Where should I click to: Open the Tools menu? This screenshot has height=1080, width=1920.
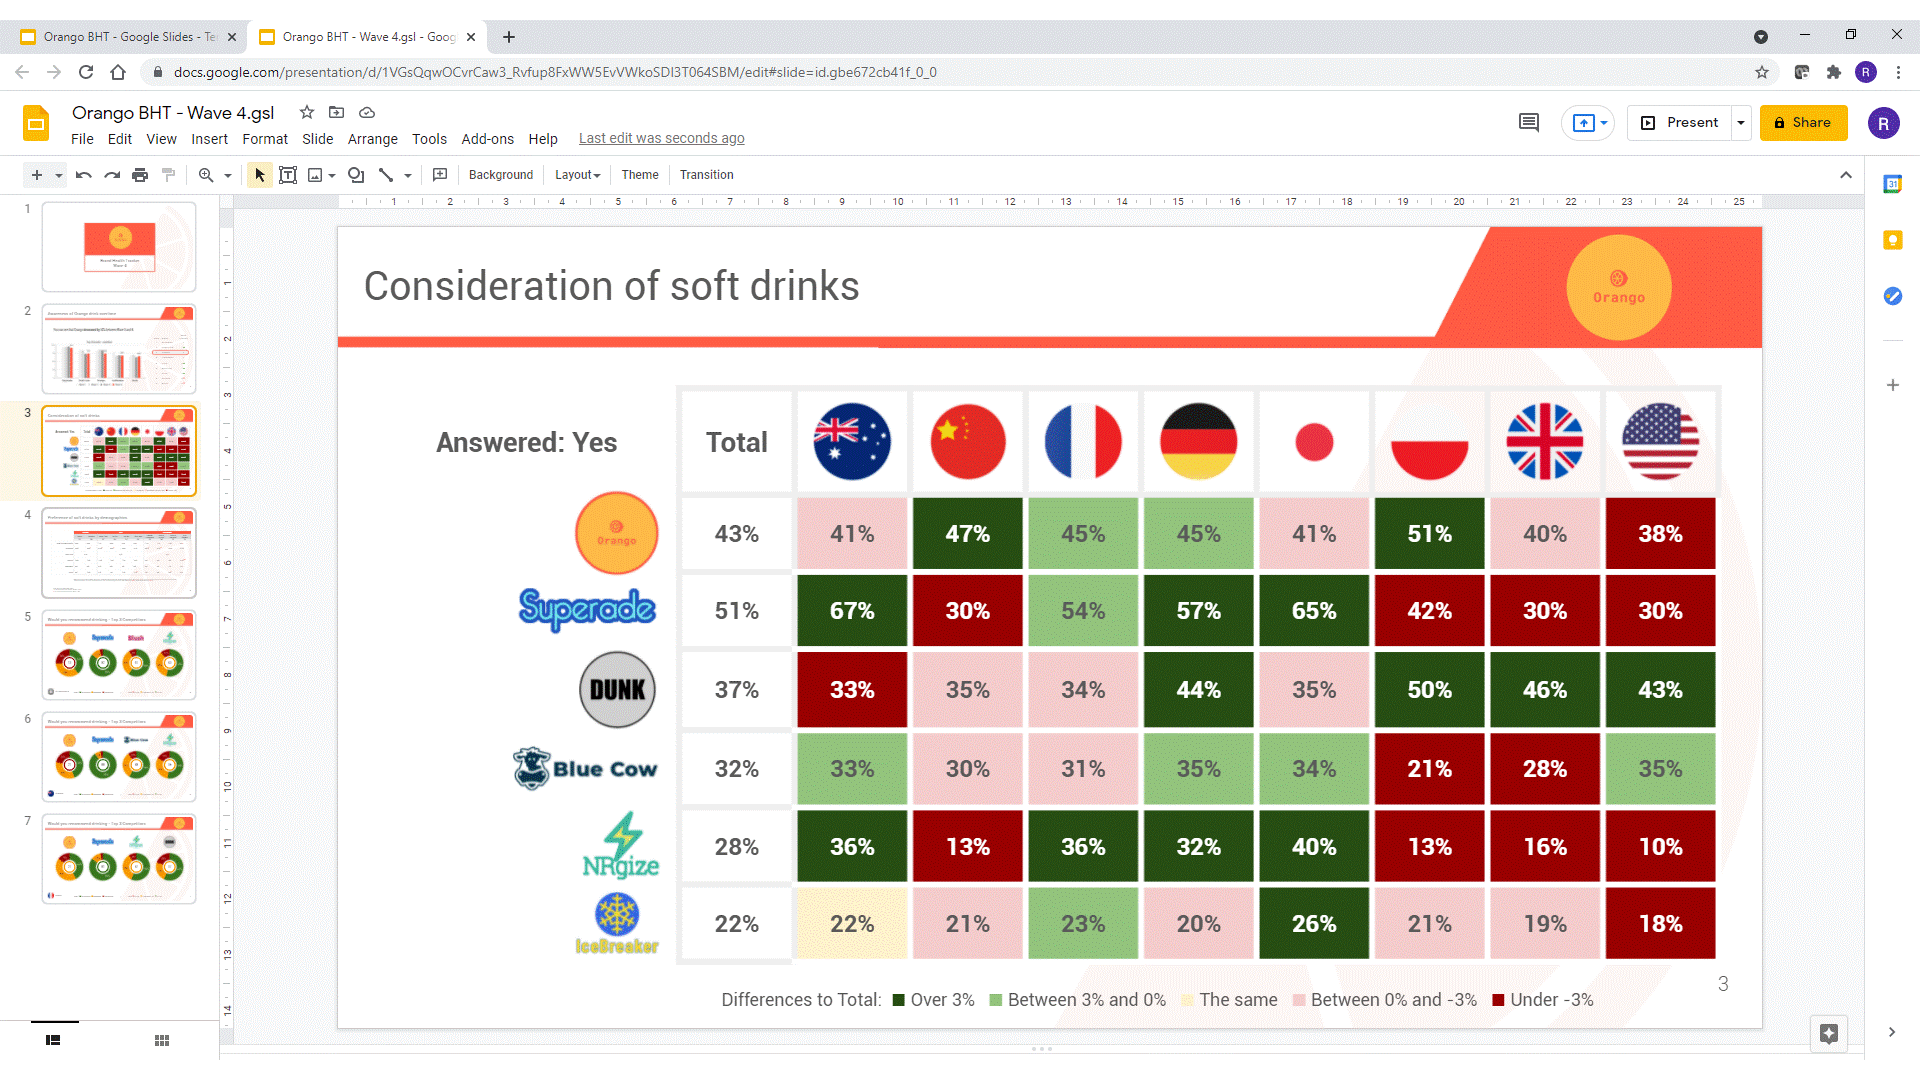[430, 139]
